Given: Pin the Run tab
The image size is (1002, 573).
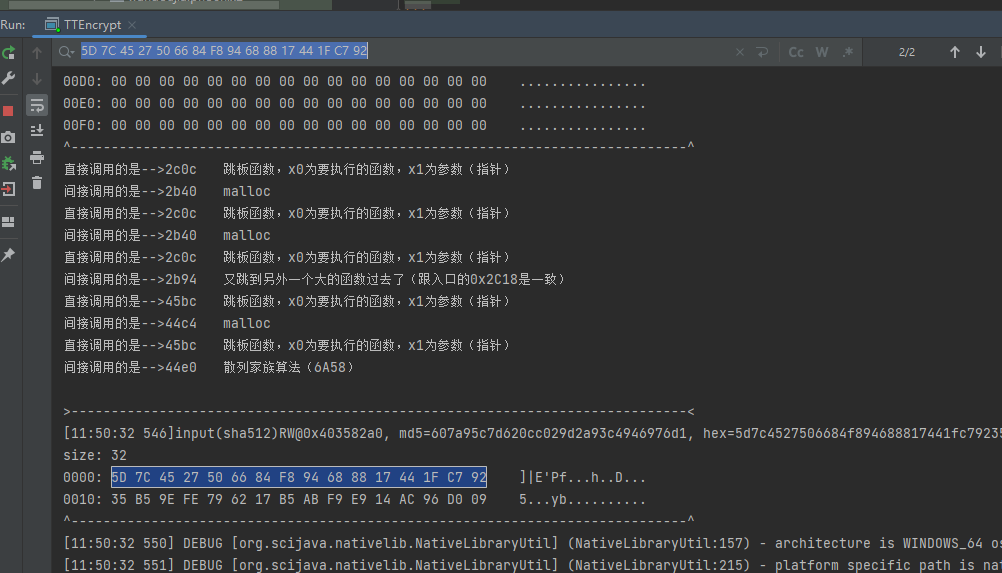Looking at the screenshot, I should 8,255.
